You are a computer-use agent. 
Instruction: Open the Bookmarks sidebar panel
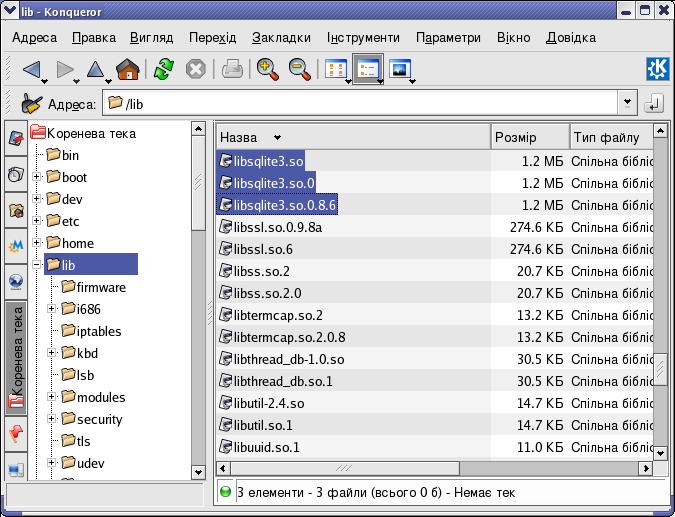[x=16, y=139]
